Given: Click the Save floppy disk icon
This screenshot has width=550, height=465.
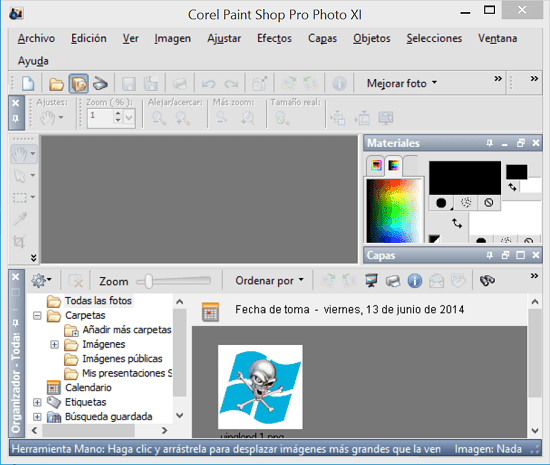Looking at the screenshot, I should click(129, 84).
